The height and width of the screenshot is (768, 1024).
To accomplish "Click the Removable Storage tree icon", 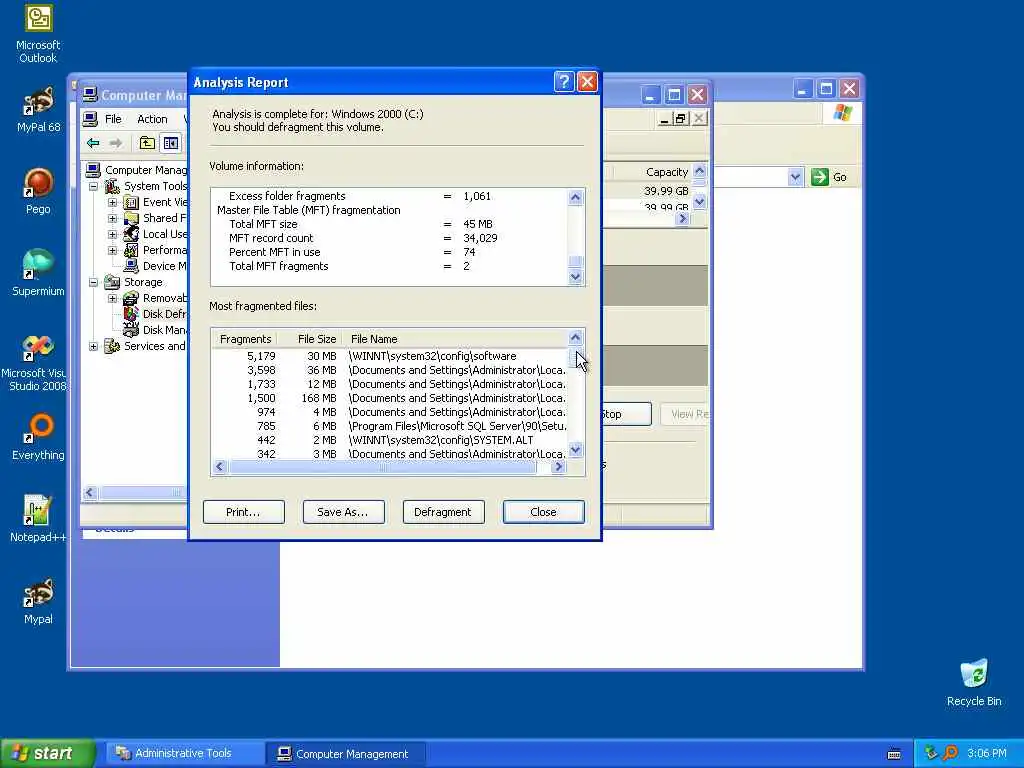I will [131, 298].
